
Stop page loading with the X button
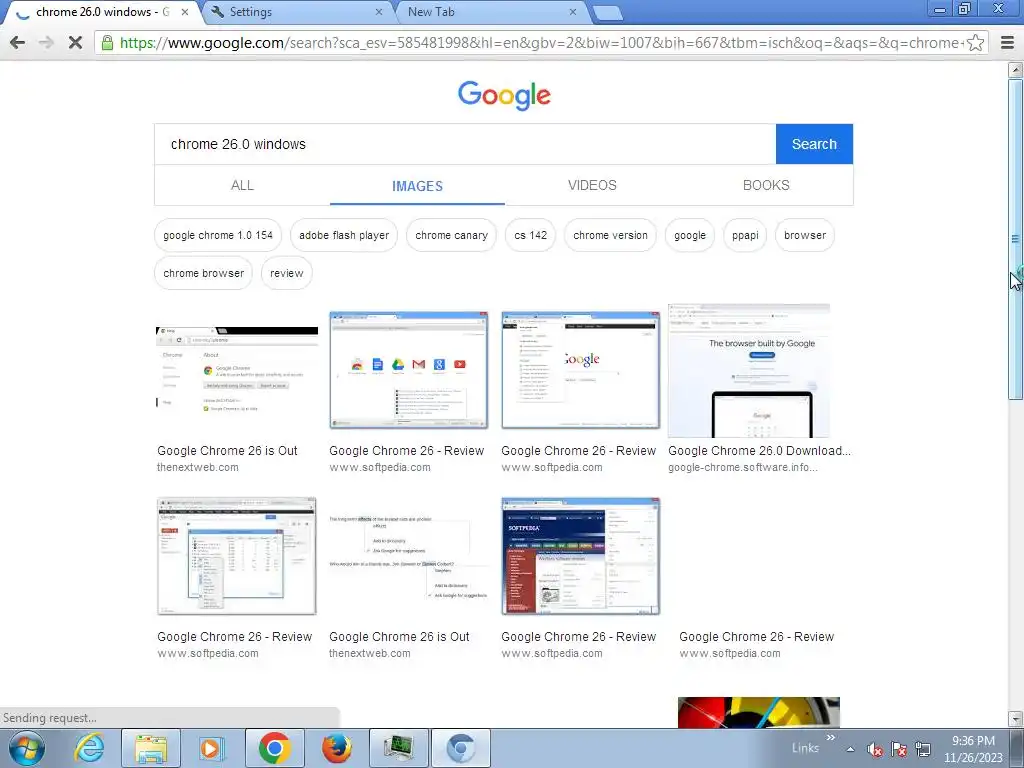pyautogui.click(x=75, y=43)
